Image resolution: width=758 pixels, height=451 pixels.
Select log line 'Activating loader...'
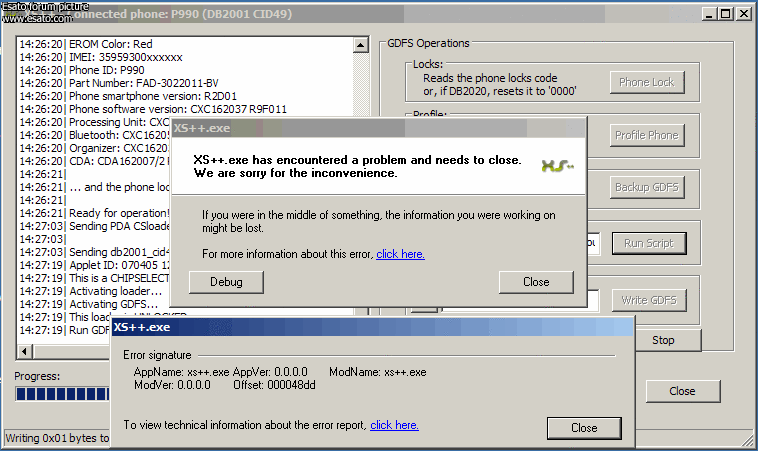[x=116, y=291]
